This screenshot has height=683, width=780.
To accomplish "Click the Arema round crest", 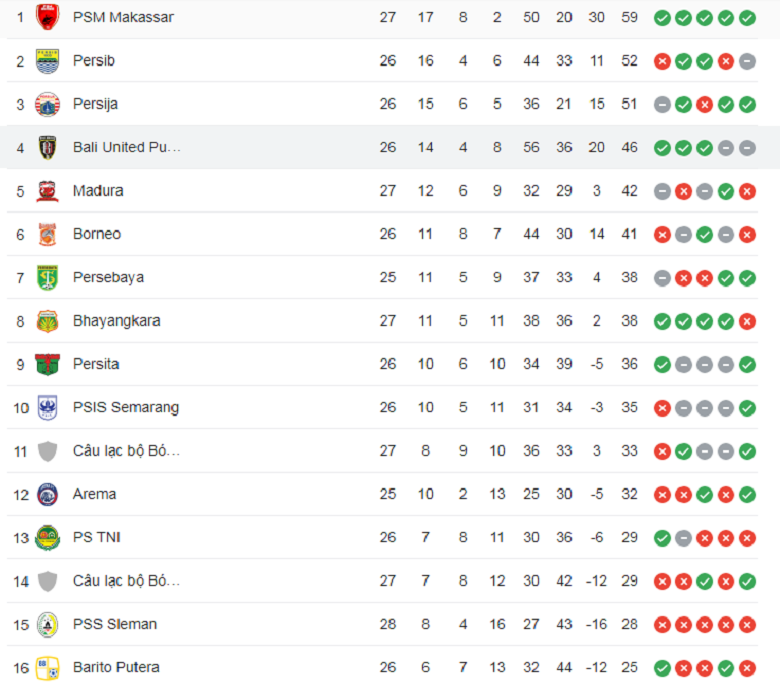I will coord(47,494).
